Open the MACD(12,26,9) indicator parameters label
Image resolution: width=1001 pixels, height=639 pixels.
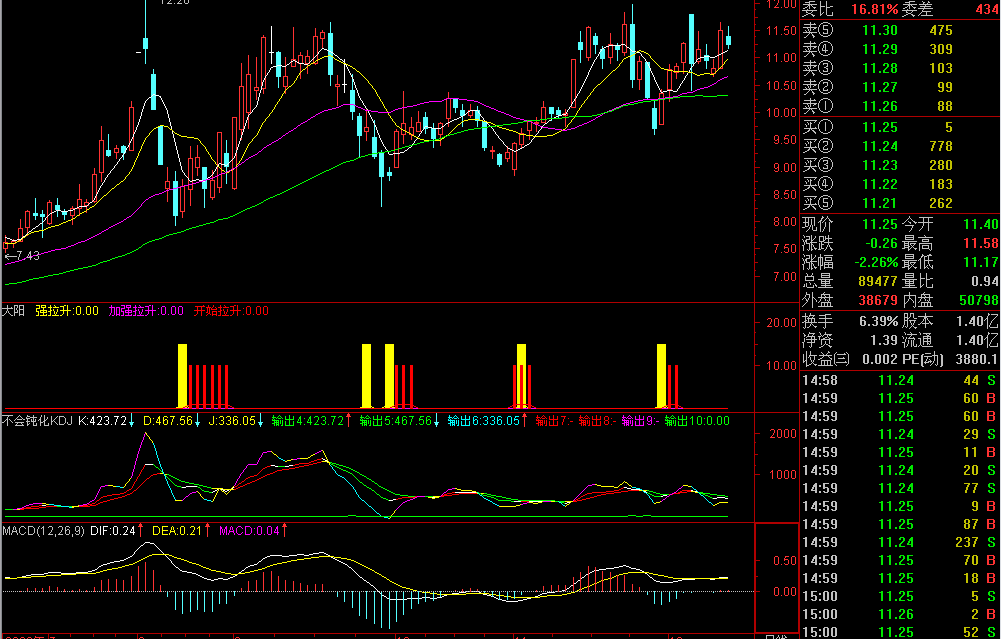tap(43, 530)
